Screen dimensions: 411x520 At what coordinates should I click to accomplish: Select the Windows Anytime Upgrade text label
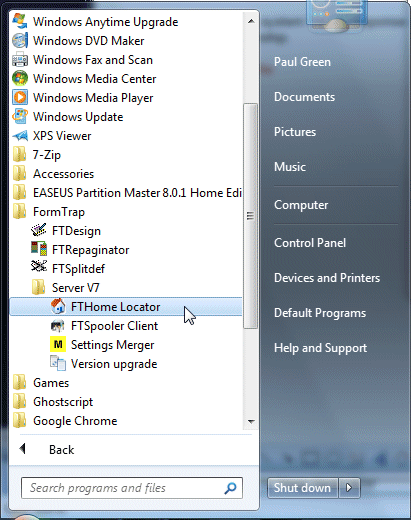[x=105, y=22]
